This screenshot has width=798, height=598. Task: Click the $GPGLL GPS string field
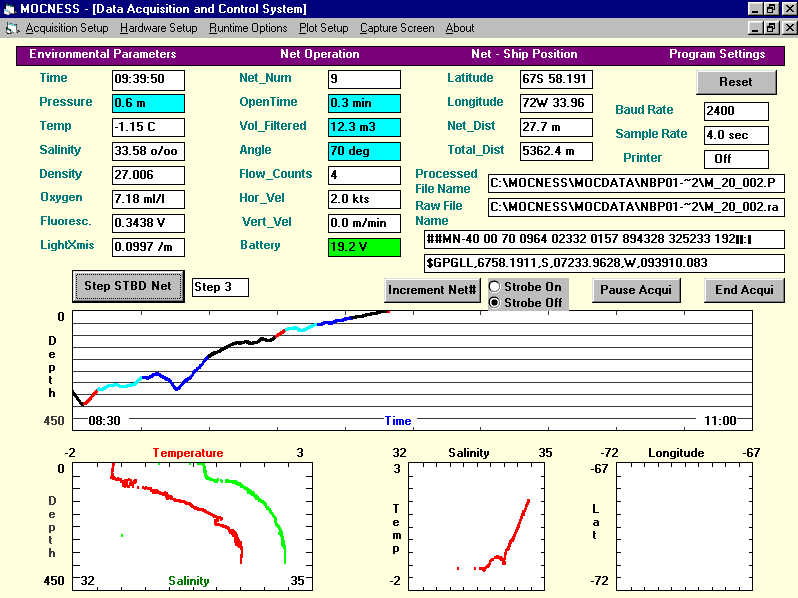pos(604,263)
